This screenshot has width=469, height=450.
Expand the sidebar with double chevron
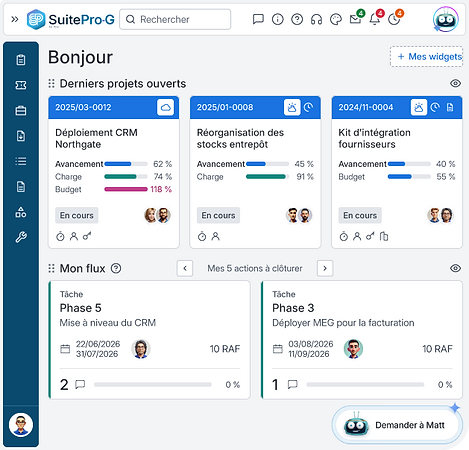(x=14, y=19)
